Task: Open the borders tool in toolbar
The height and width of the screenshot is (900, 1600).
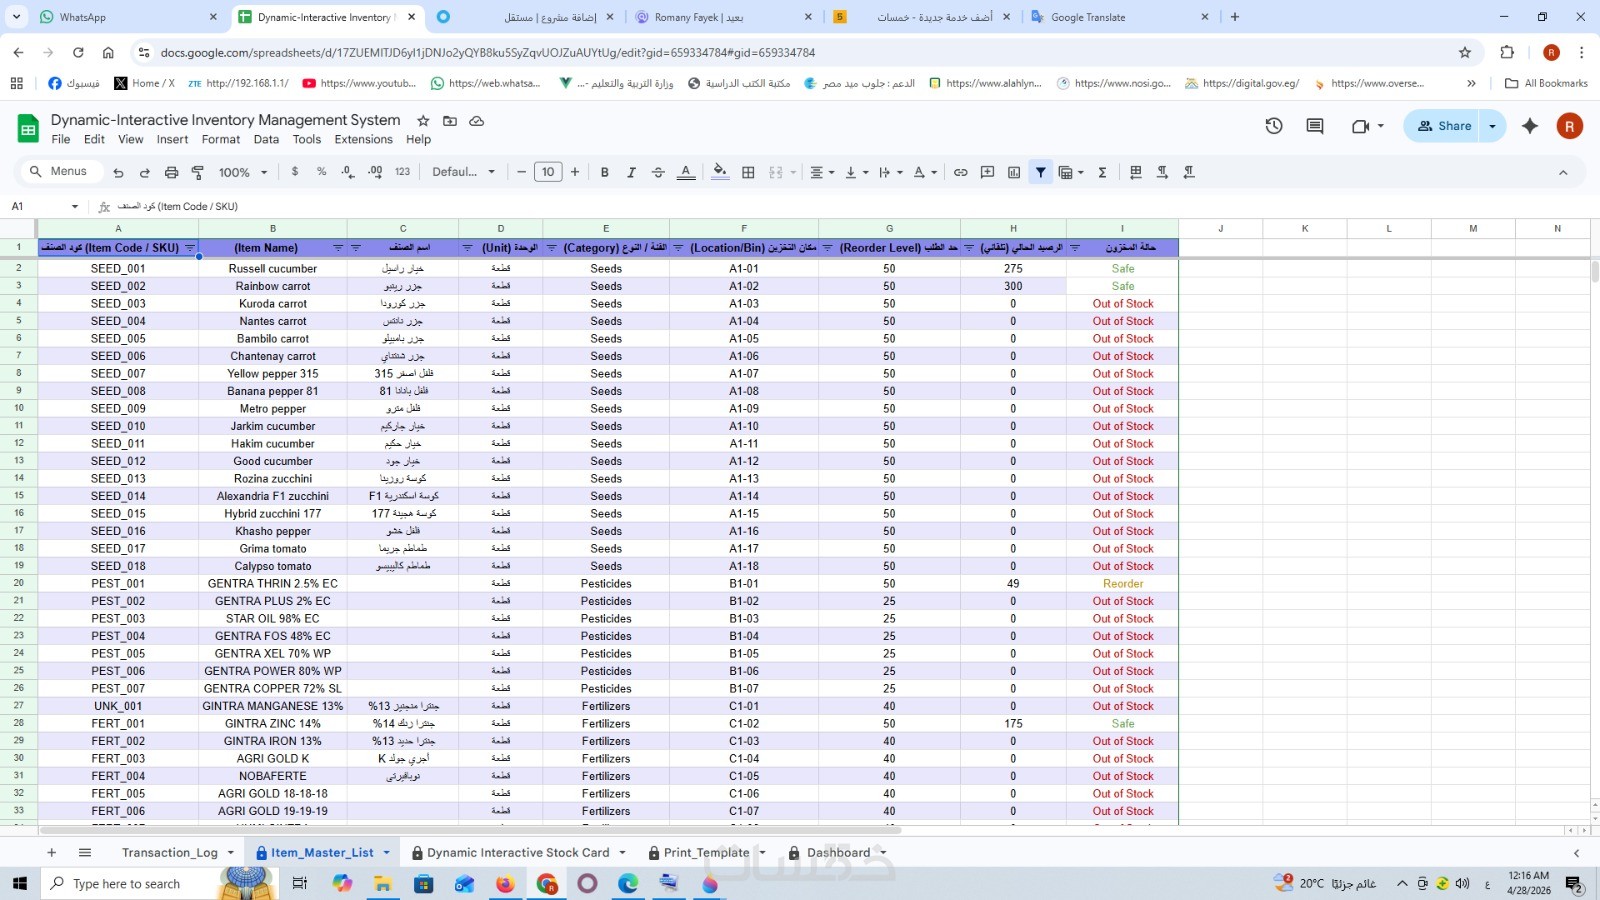Action: (748, 172)
